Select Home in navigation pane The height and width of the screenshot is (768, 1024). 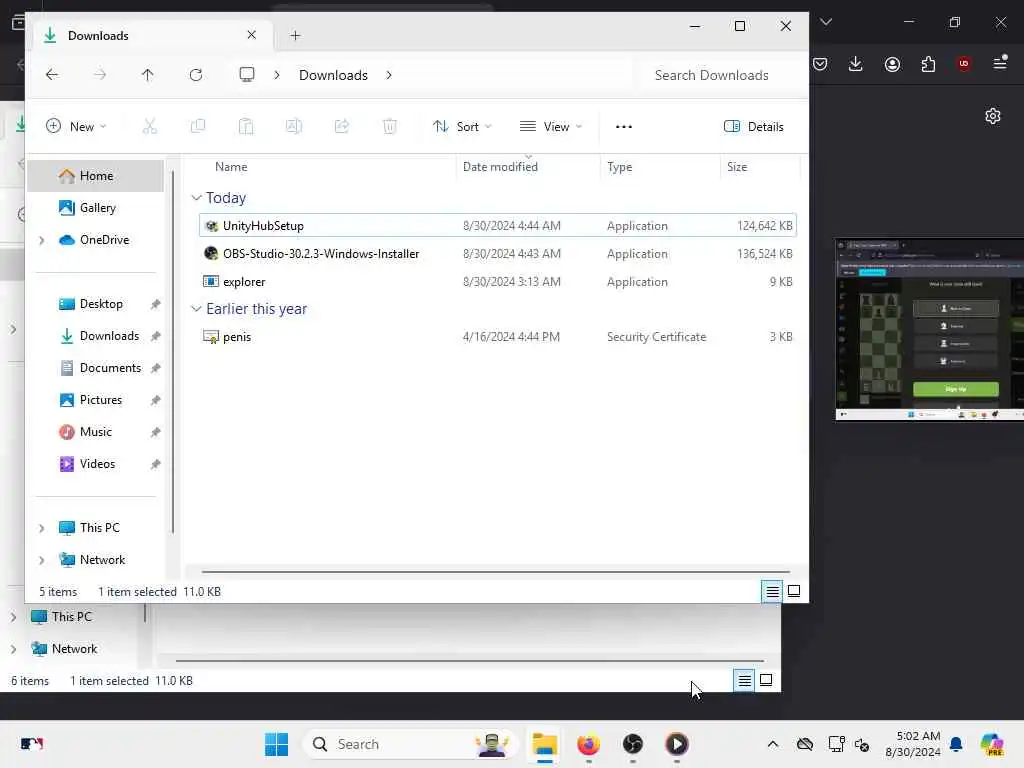coord(95,176)
